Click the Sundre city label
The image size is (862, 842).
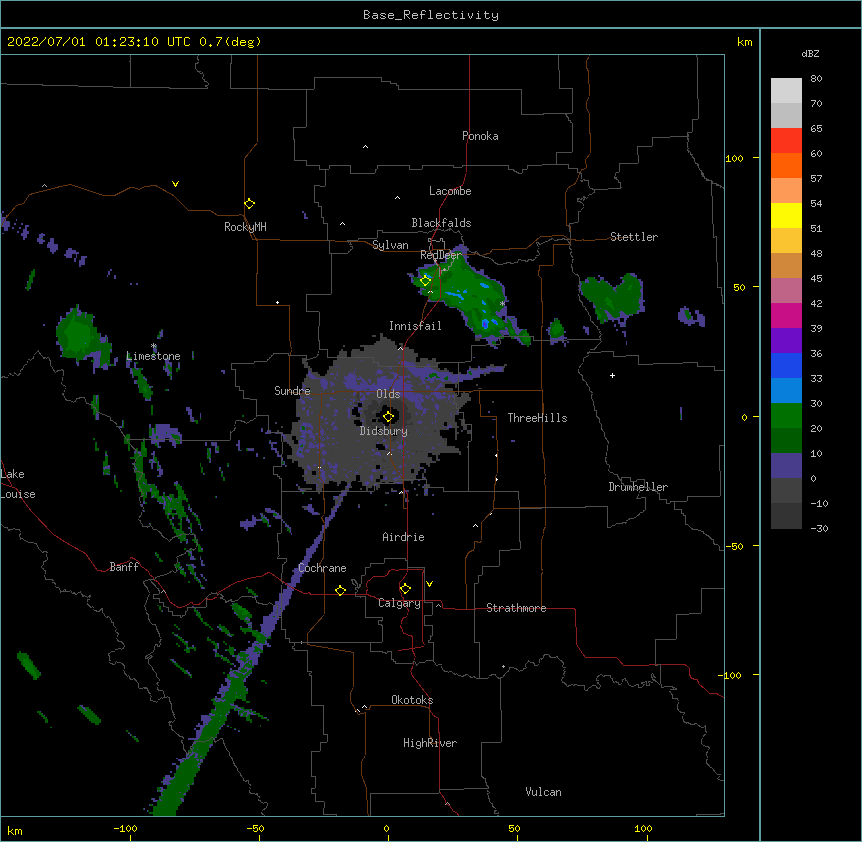[292, 391]
